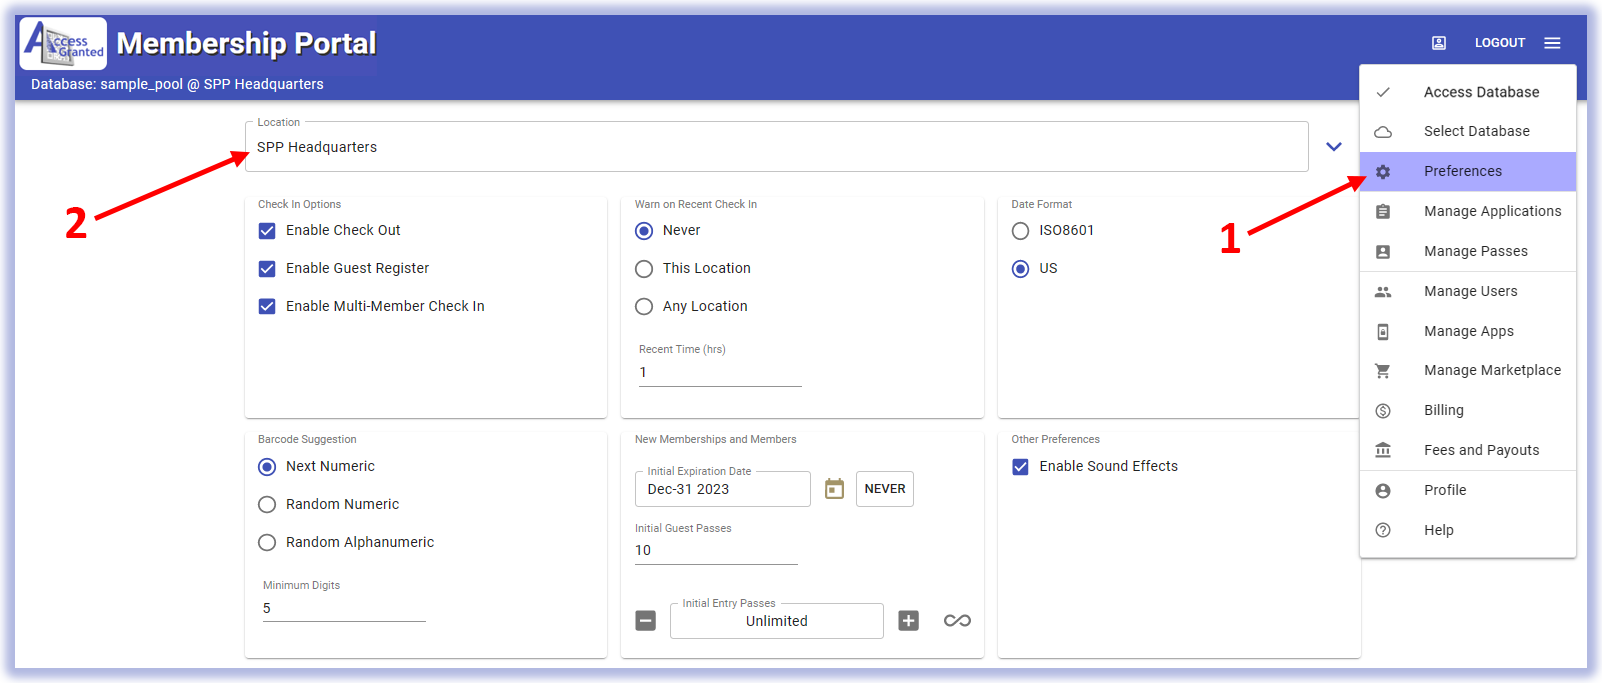Click the shopping cart Manage Marketplace icon
Image resolution: width=1602 pixels, height=683 pixels.
(1383, 371)
